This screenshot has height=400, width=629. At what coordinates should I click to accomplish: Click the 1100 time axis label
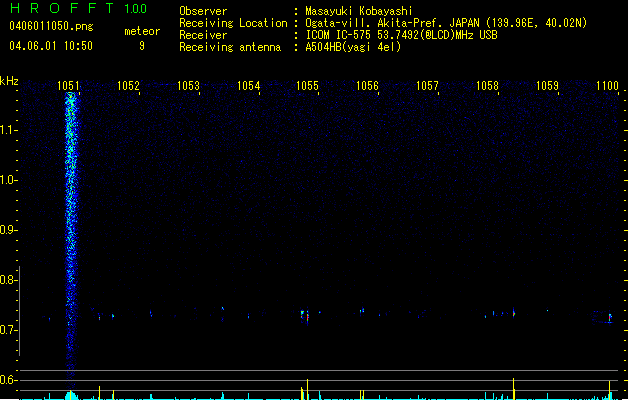pos(607,85)
